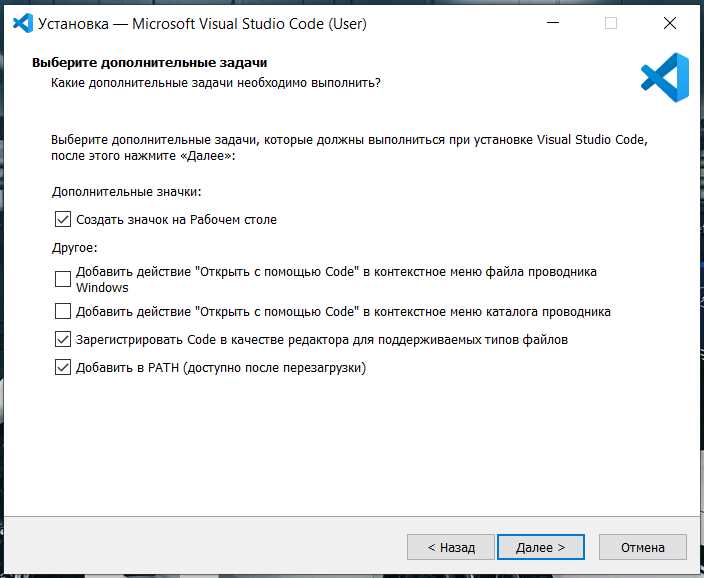Screen dimensions: 704x578
Task: Uncheck 'Зарегистрировать Code в качестве редактора' checkbox
Action: pos(63,340)
